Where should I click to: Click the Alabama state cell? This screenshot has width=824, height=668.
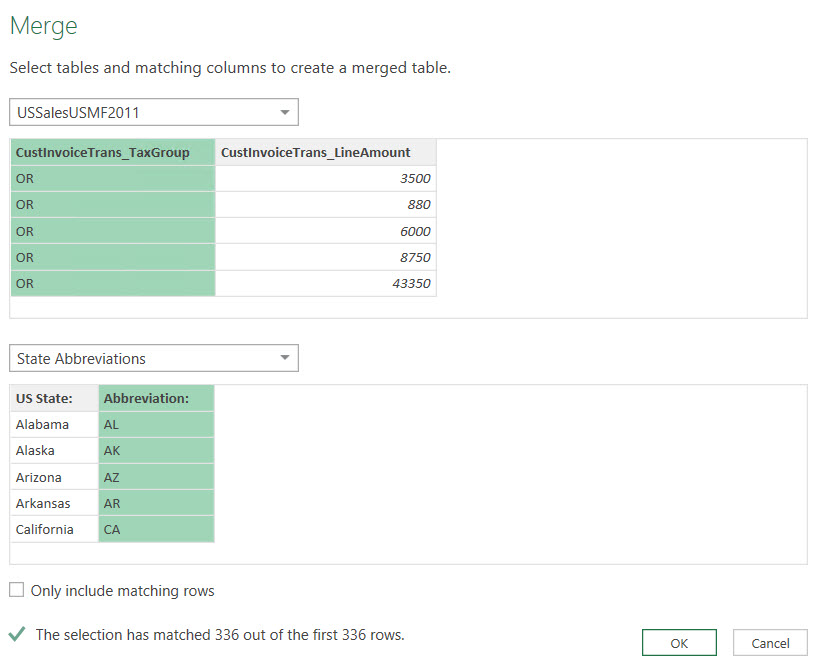click(x=54, y=424)
